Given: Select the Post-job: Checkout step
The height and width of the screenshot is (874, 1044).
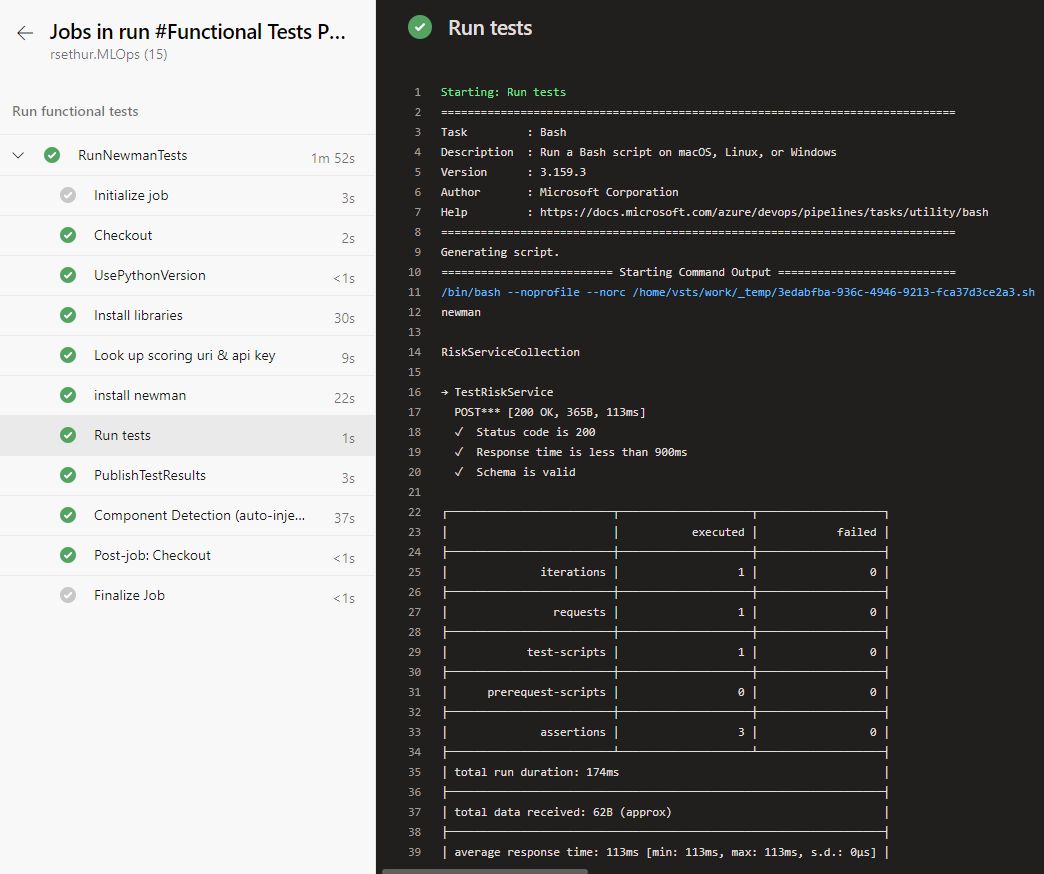Looking at the screenshot, I should [x=152, y=555].
